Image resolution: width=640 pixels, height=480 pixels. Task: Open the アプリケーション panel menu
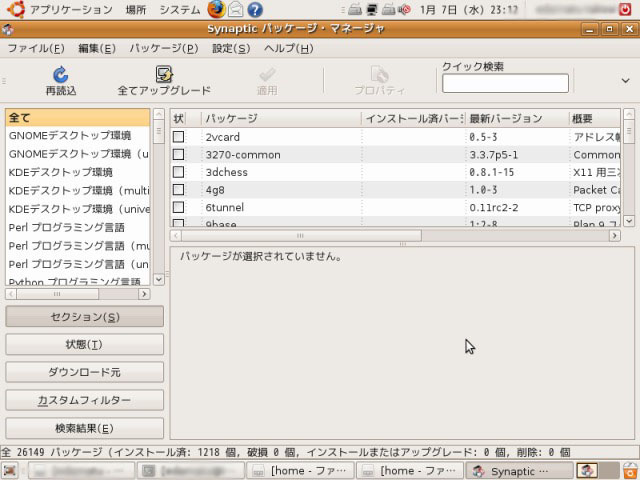(71, 9)
